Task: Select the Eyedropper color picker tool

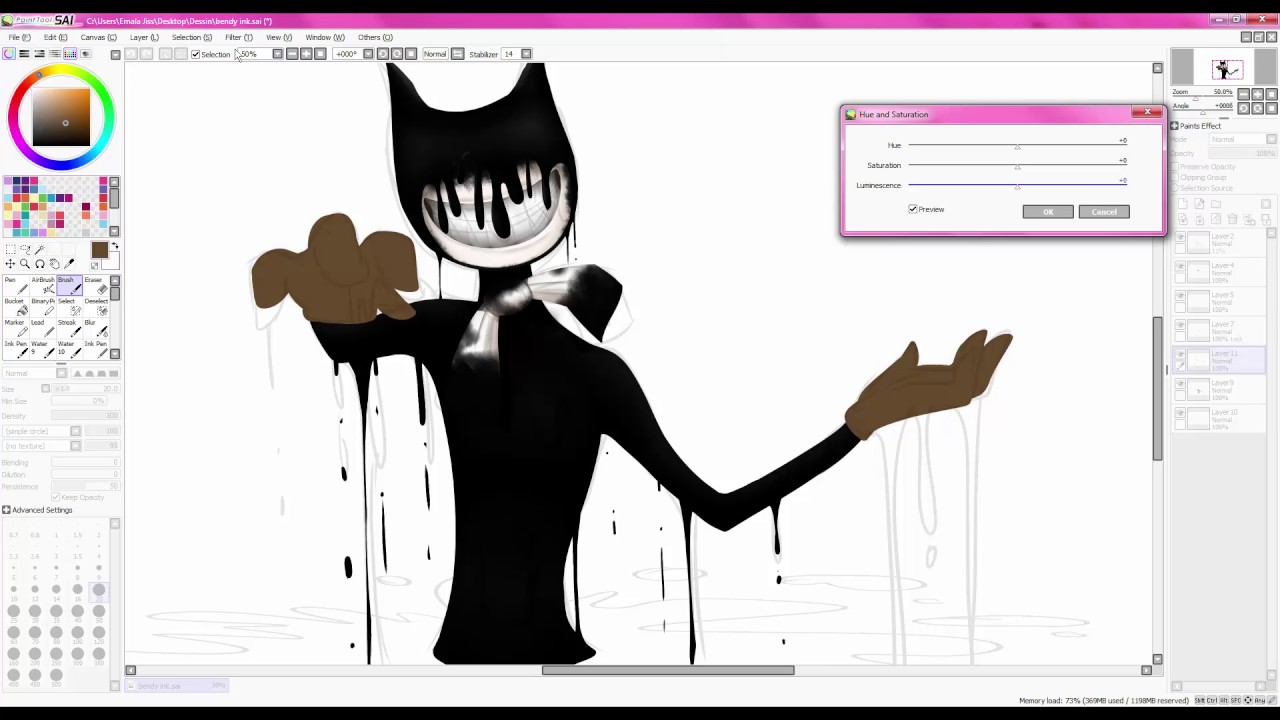Action: [69, 264]
